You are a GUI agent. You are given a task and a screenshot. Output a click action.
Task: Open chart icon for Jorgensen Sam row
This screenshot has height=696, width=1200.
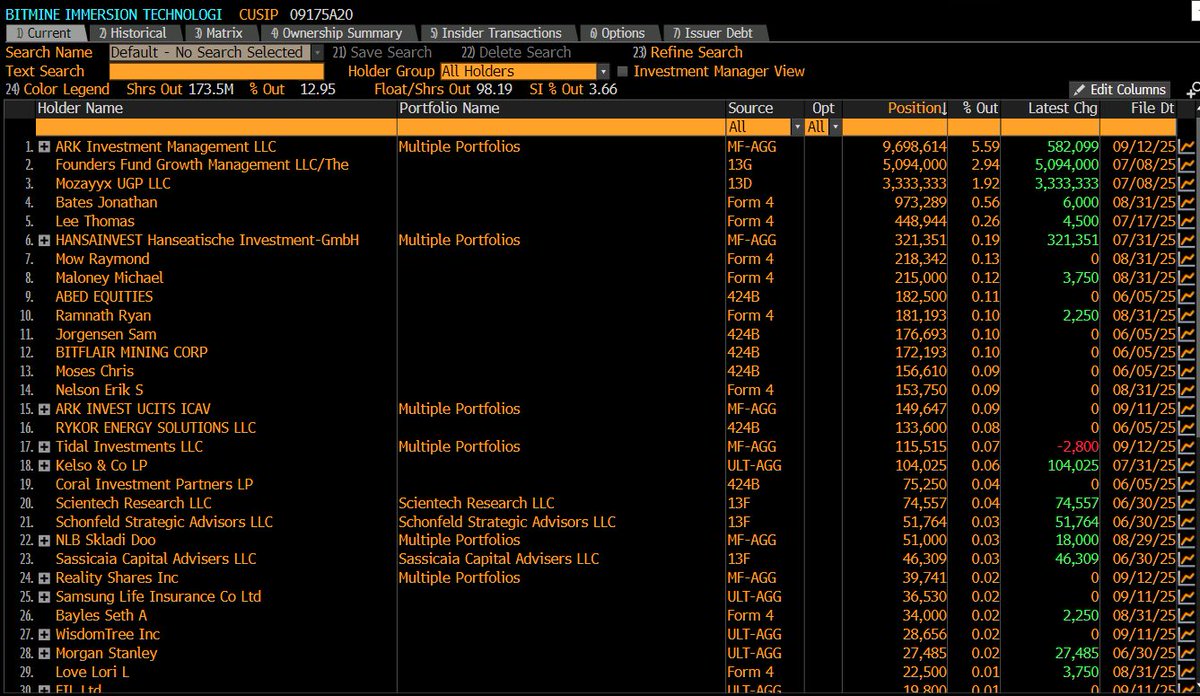click(1188, 334)
